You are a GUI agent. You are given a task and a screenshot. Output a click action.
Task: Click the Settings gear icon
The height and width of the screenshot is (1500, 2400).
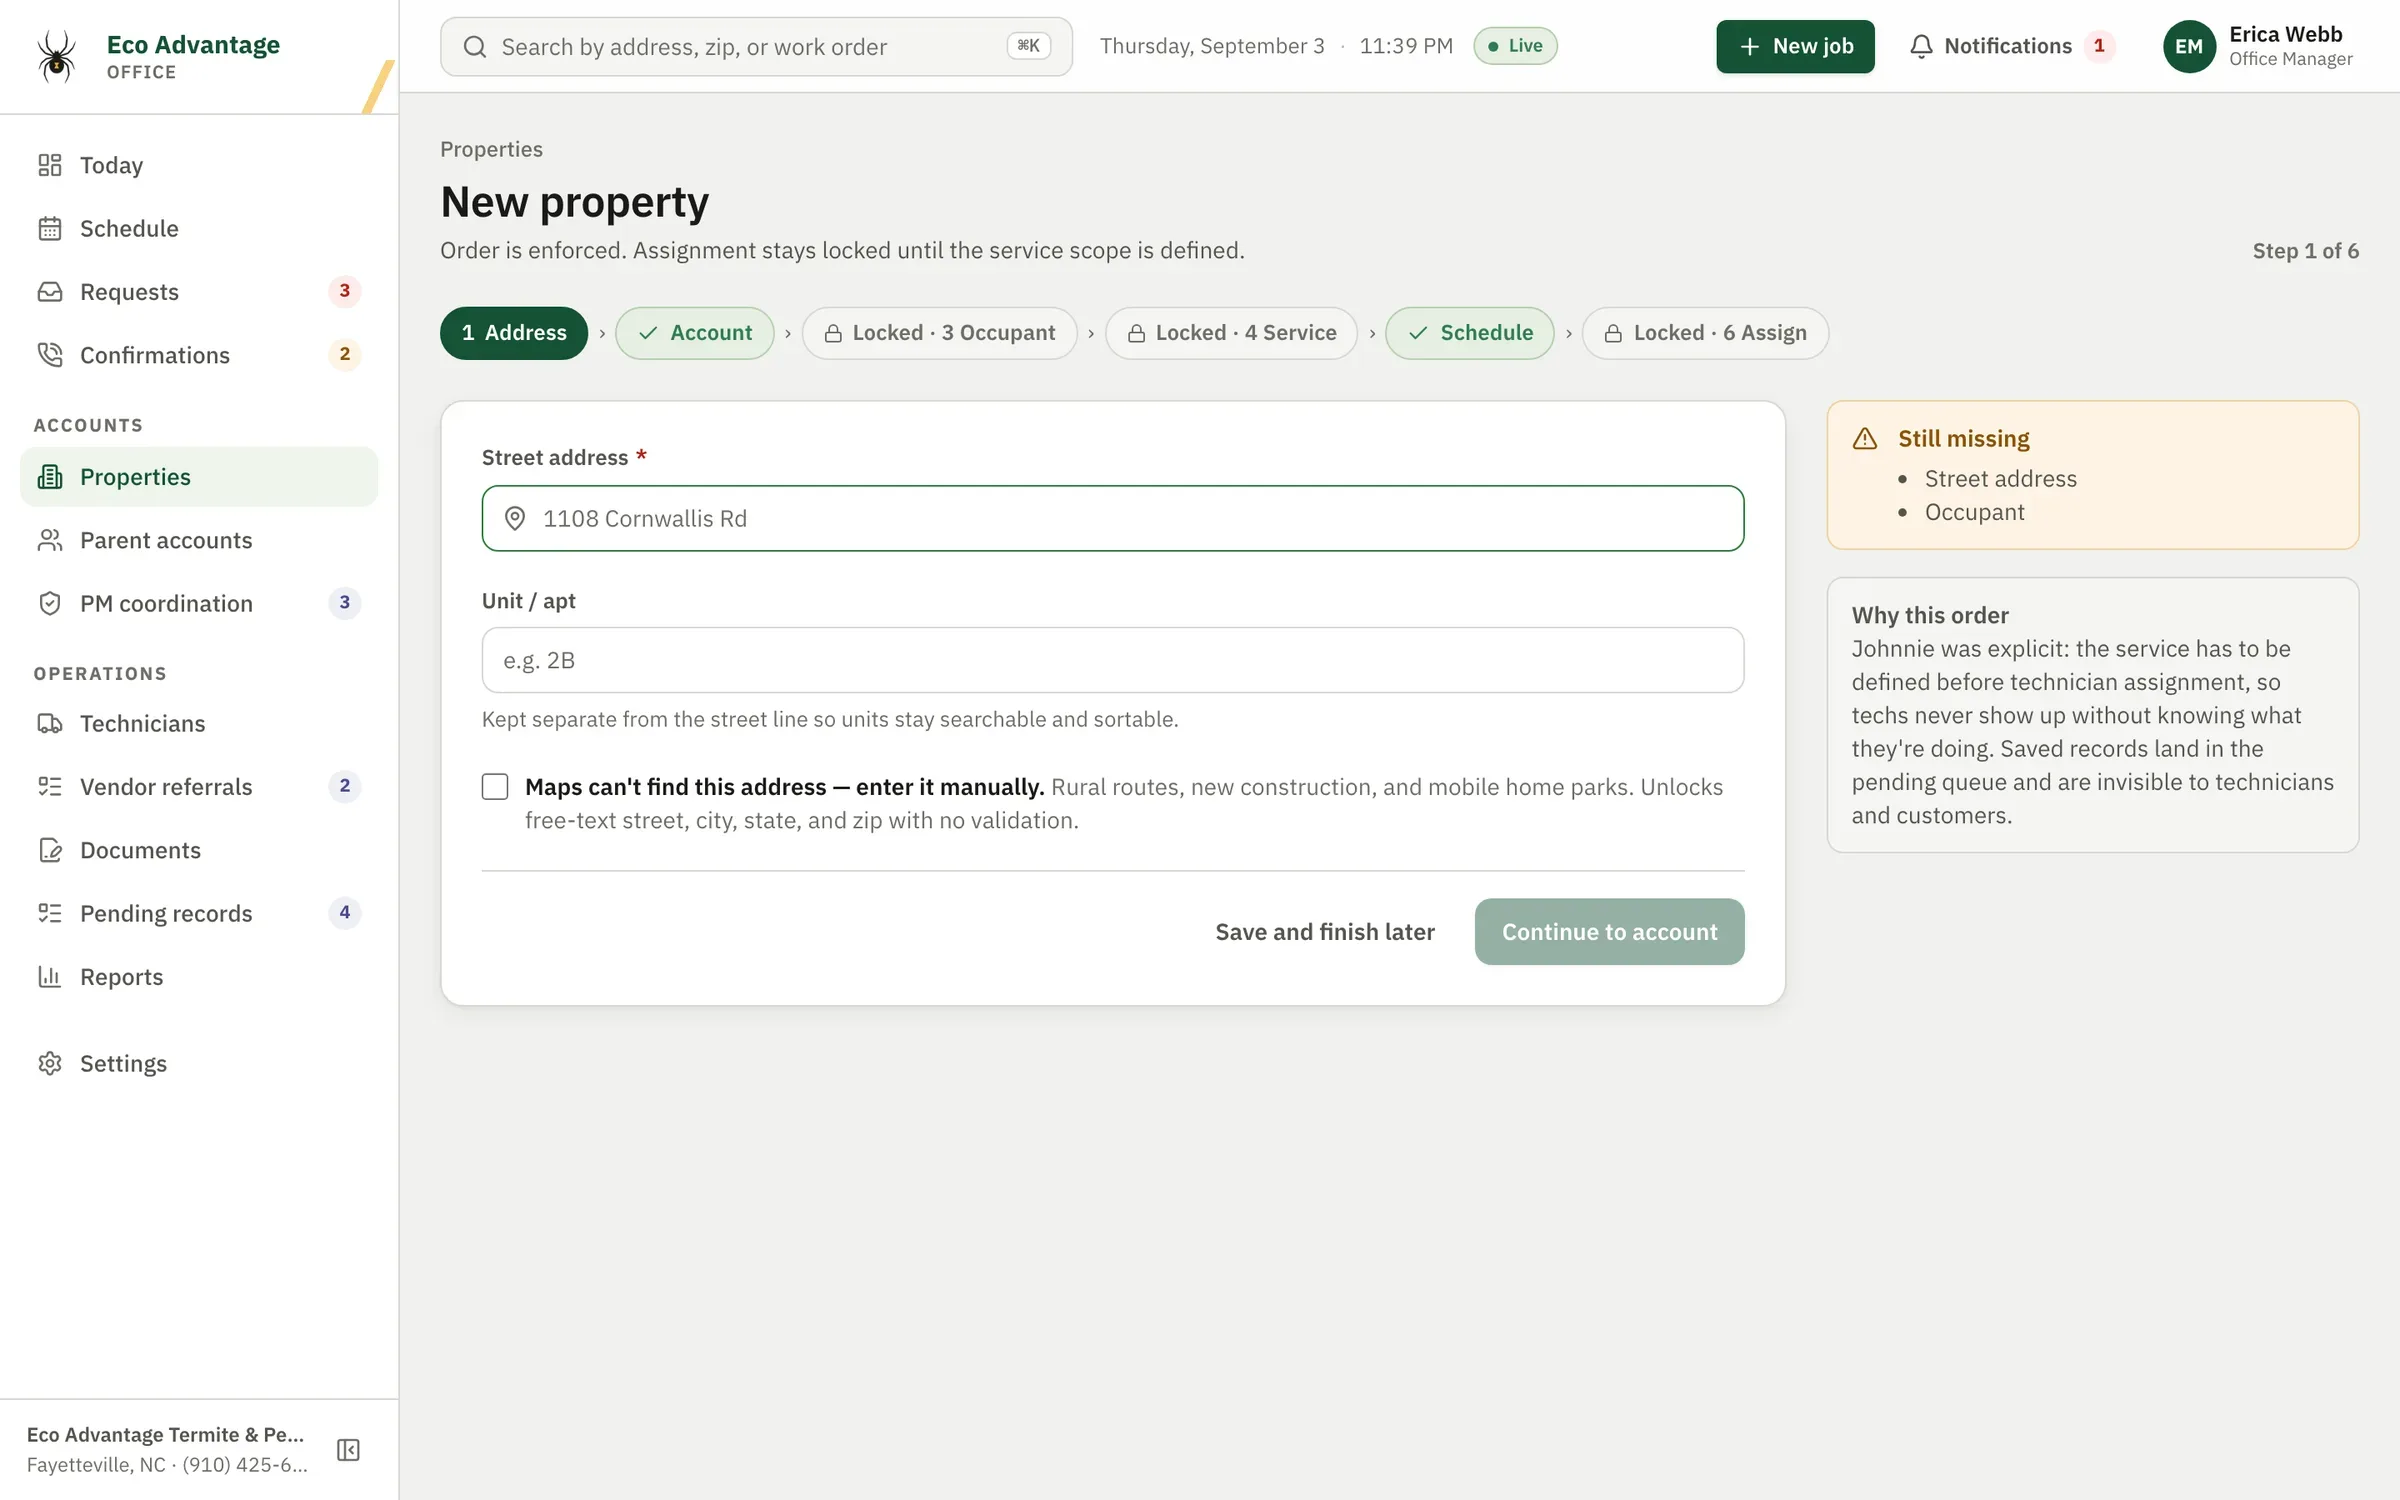50,1063
